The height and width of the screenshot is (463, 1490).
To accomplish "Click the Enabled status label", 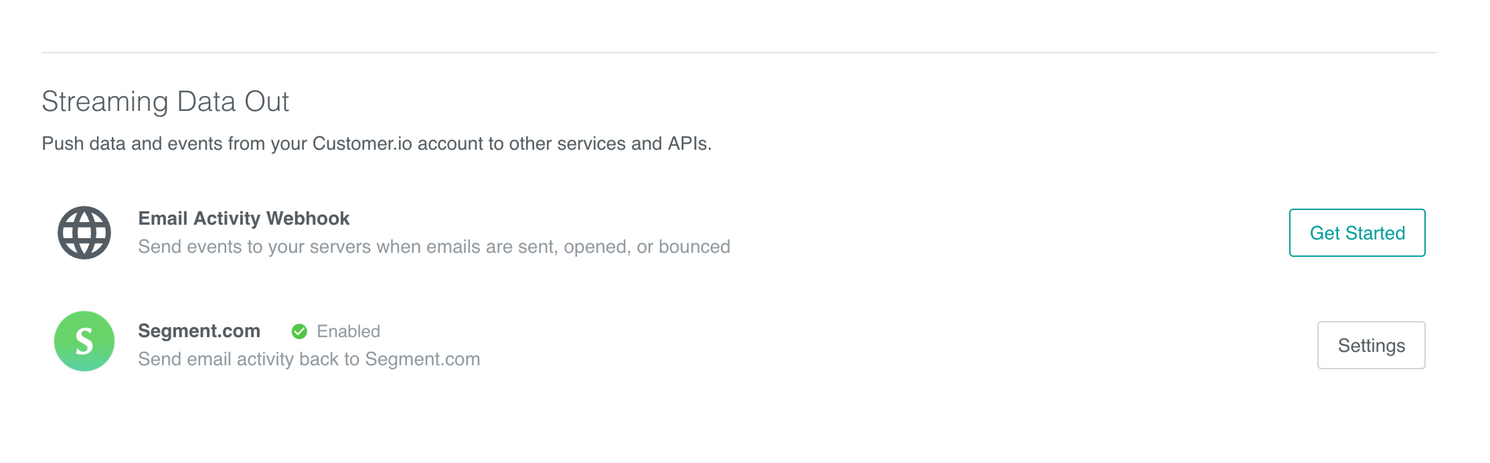I will point(348,331).
